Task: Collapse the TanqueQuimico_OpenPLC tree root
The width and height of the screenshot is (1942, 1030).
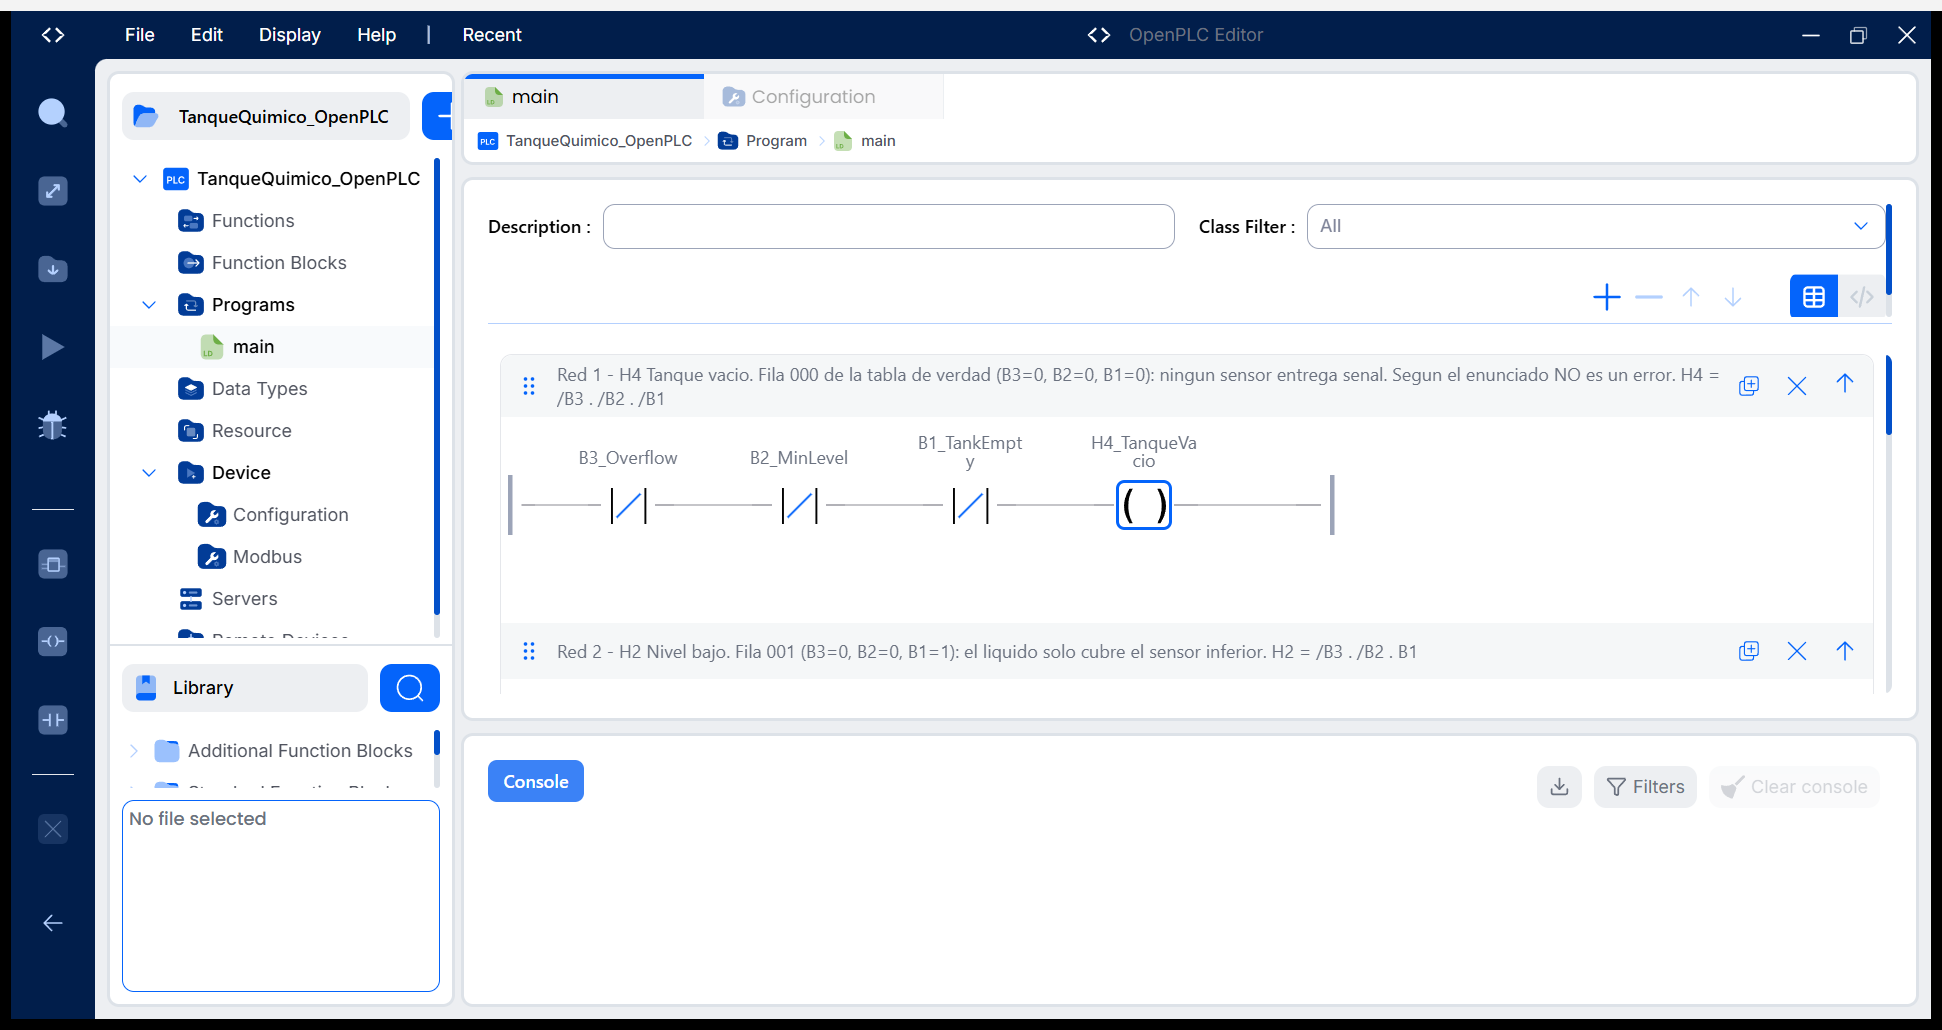Action: 140,179
